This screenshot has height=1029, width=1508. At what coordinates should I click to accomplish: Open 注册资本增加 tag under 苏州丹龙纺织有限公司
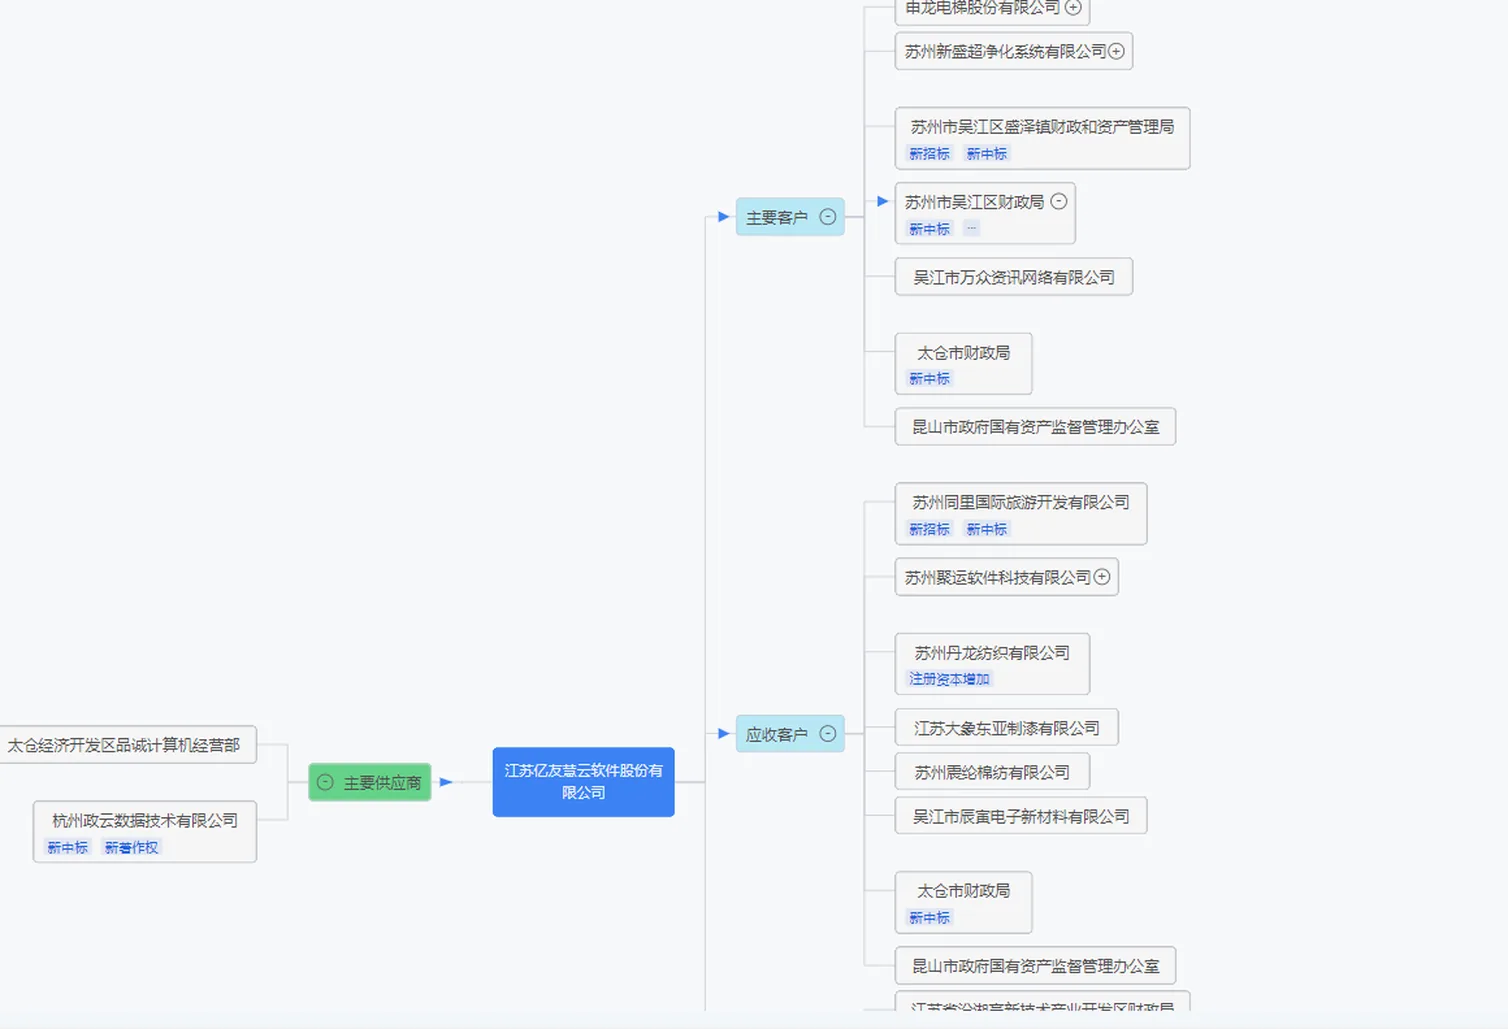coord(949,679)
